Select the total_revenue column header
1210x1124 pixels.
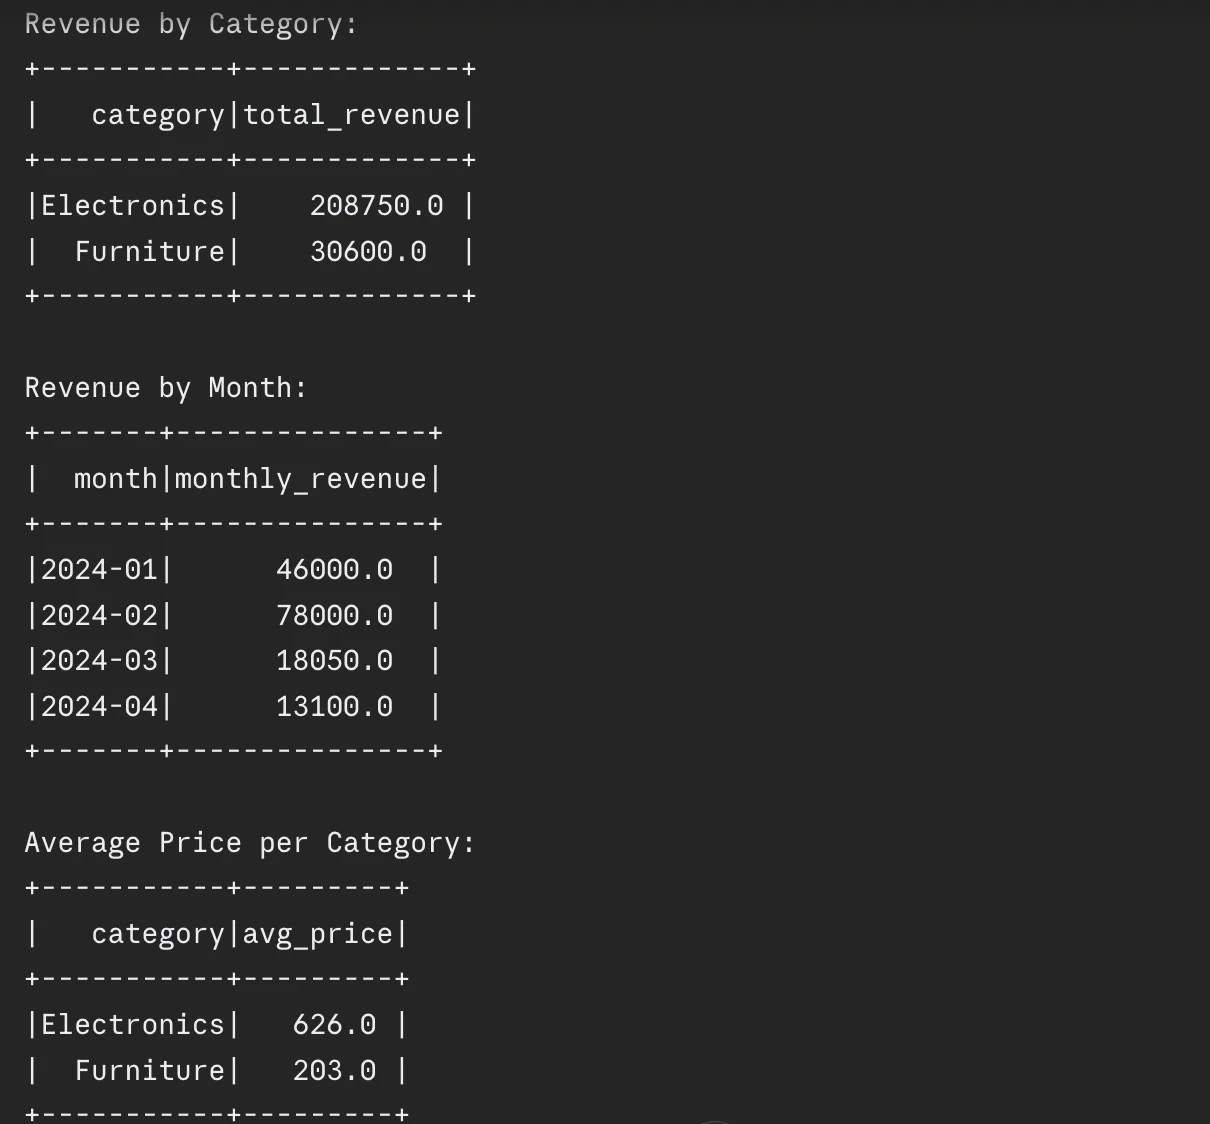pyautogui.click(x=351, y=115)
